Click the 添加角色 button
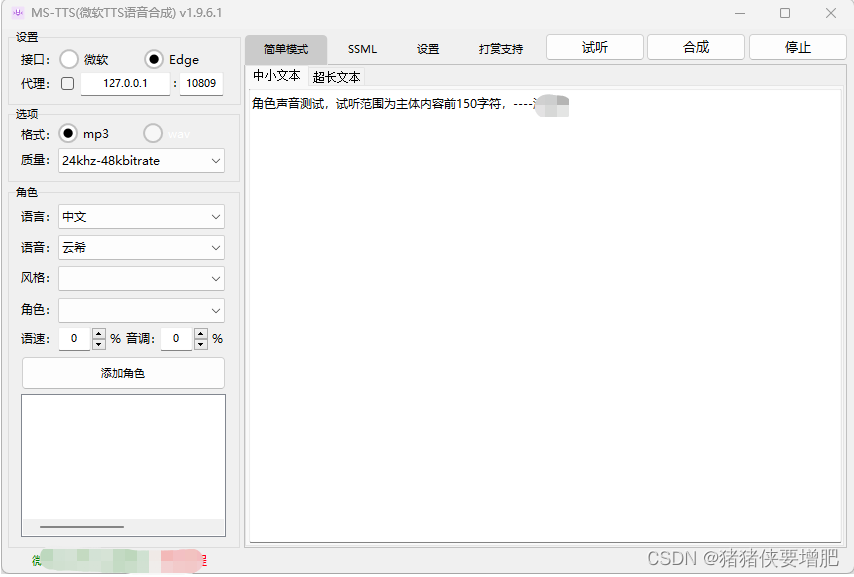This screenshot has width=854, height=577. coord(123,373)
